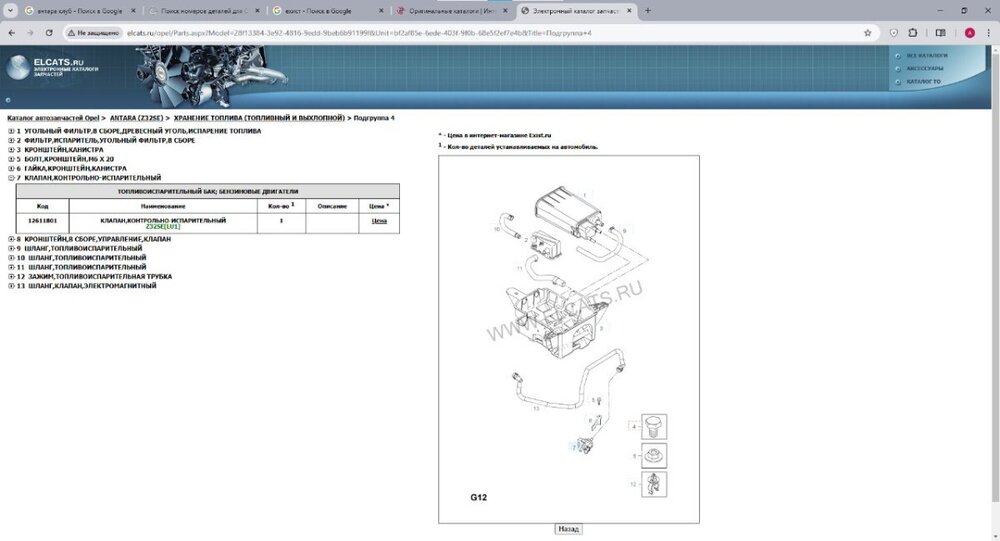Click the ELCATS.RU logo
The height and width of the screenshot is (541, 1000).
(x=52, y=66)
